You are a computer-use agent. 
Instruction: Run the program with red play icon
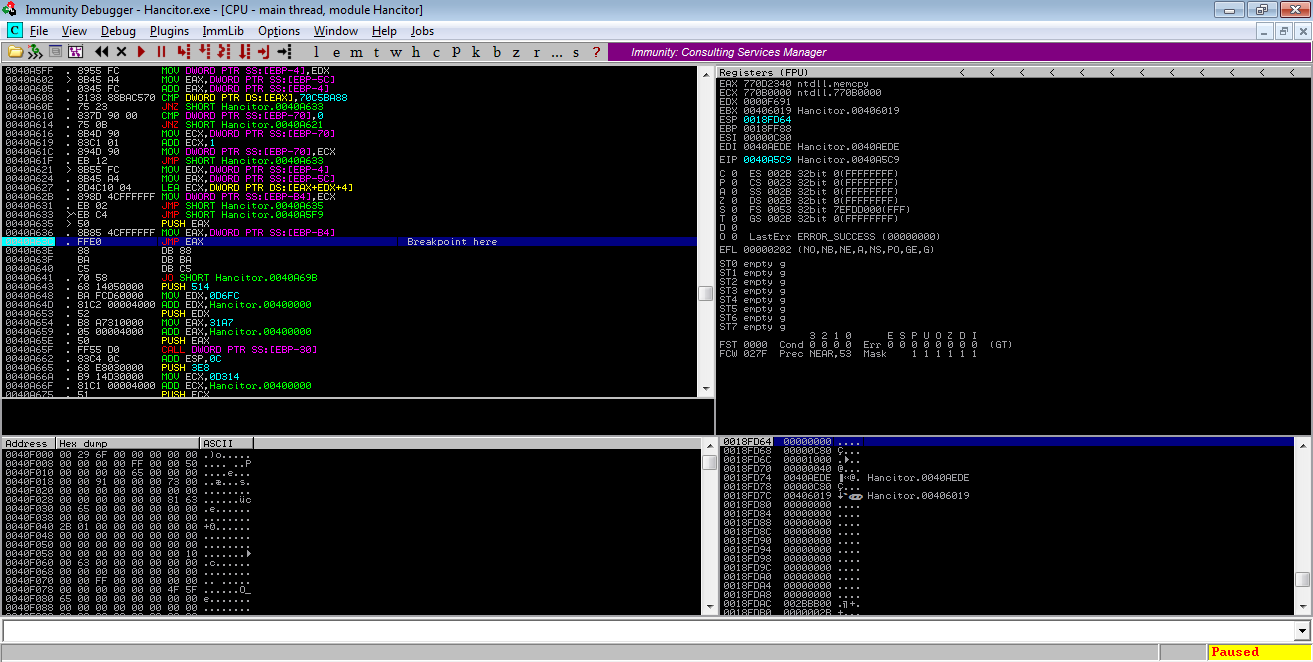click(x=141, y=51)
